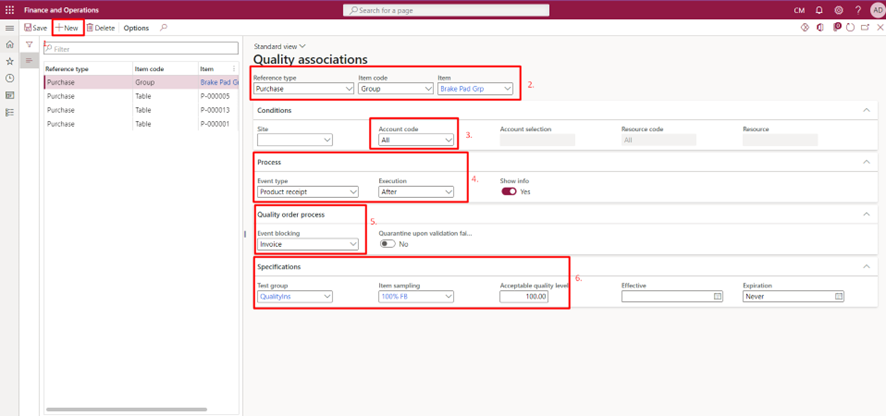This screenshot has width=886, height=416.
Task: Open the Expiration date calendar picker
Action: (x=839, y=296)
